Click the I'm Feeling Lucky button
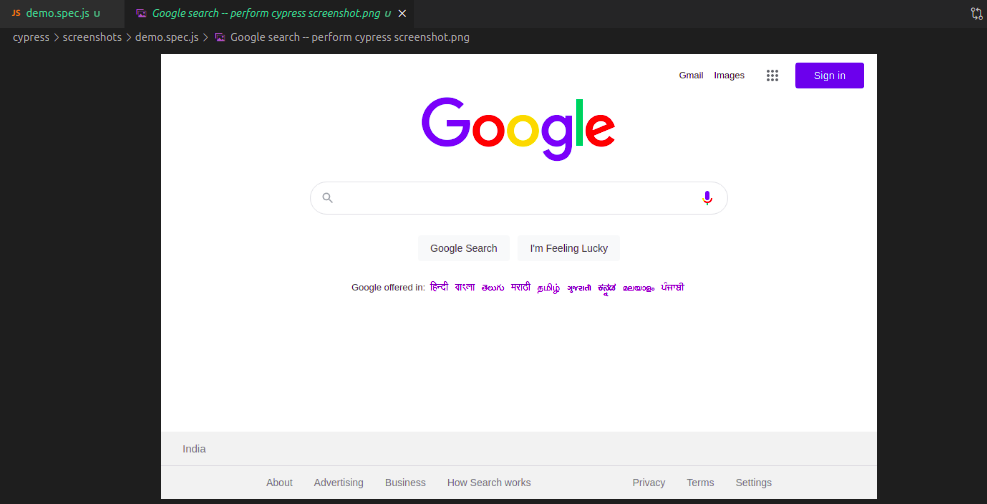Viewport: 987px width, 504px height. tap(568, 248)
